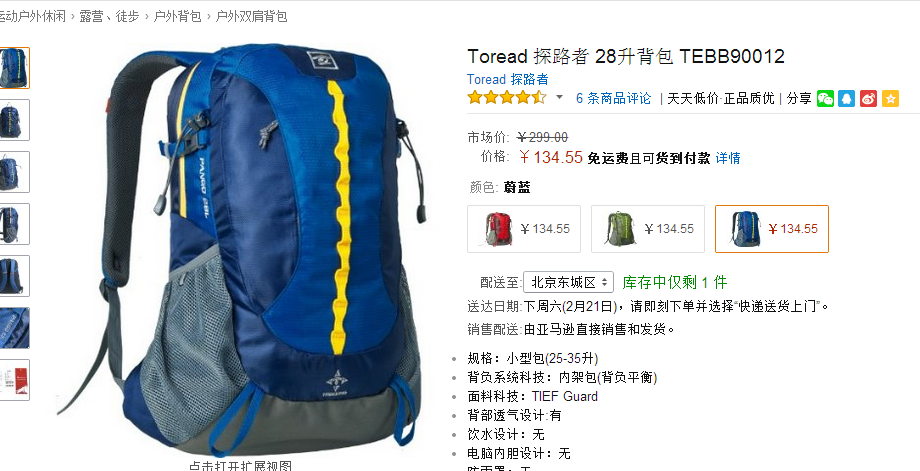Image resolution: width=920 pixels, height=471 pixels.
Task: Share to Weibo using the red icon
Action: 868,99
